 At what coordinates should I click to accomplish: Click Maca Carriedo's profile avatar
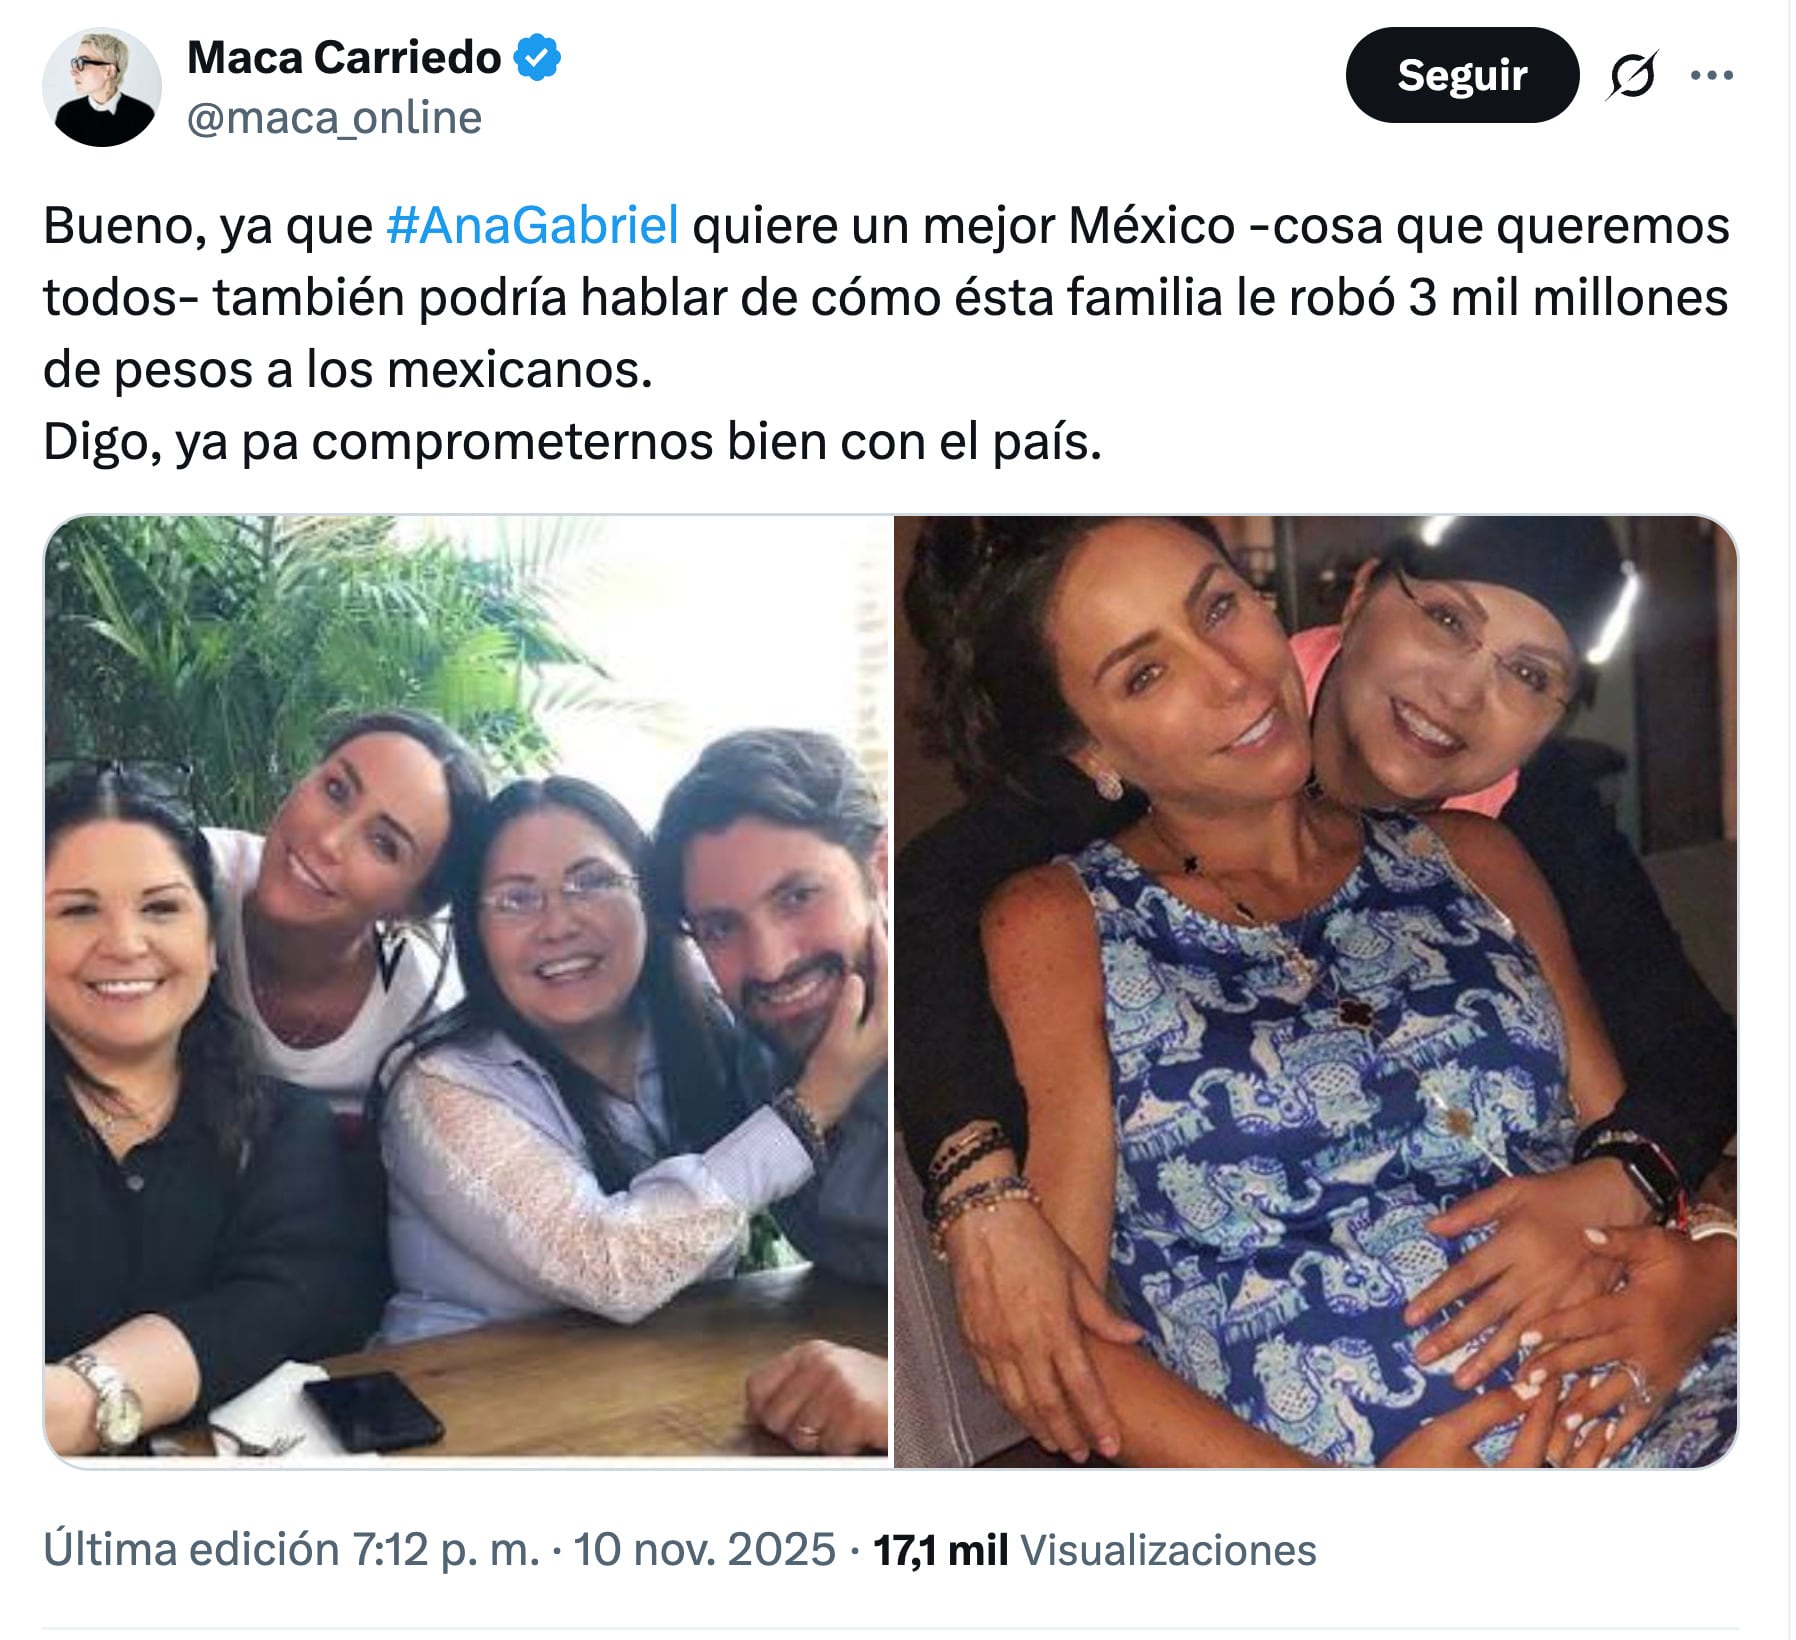click(101, 83)
